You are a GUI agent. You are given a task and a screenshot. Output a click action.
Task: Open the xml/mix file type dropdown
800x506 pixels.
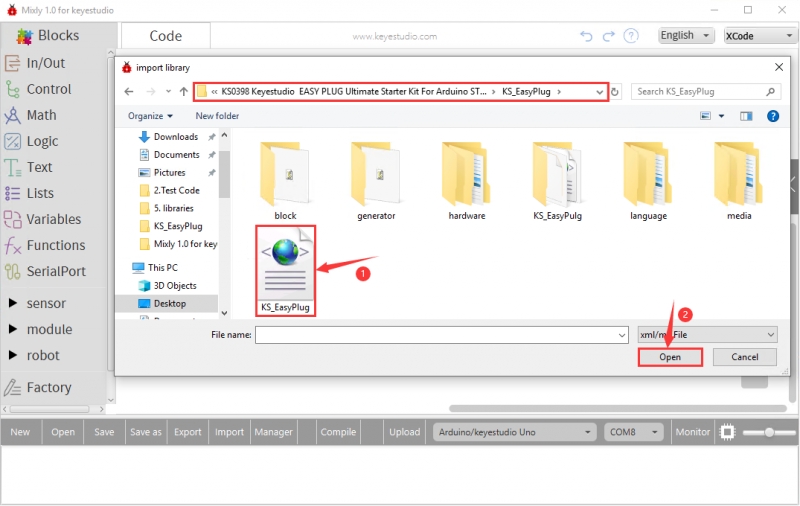[x=708, y=335]
